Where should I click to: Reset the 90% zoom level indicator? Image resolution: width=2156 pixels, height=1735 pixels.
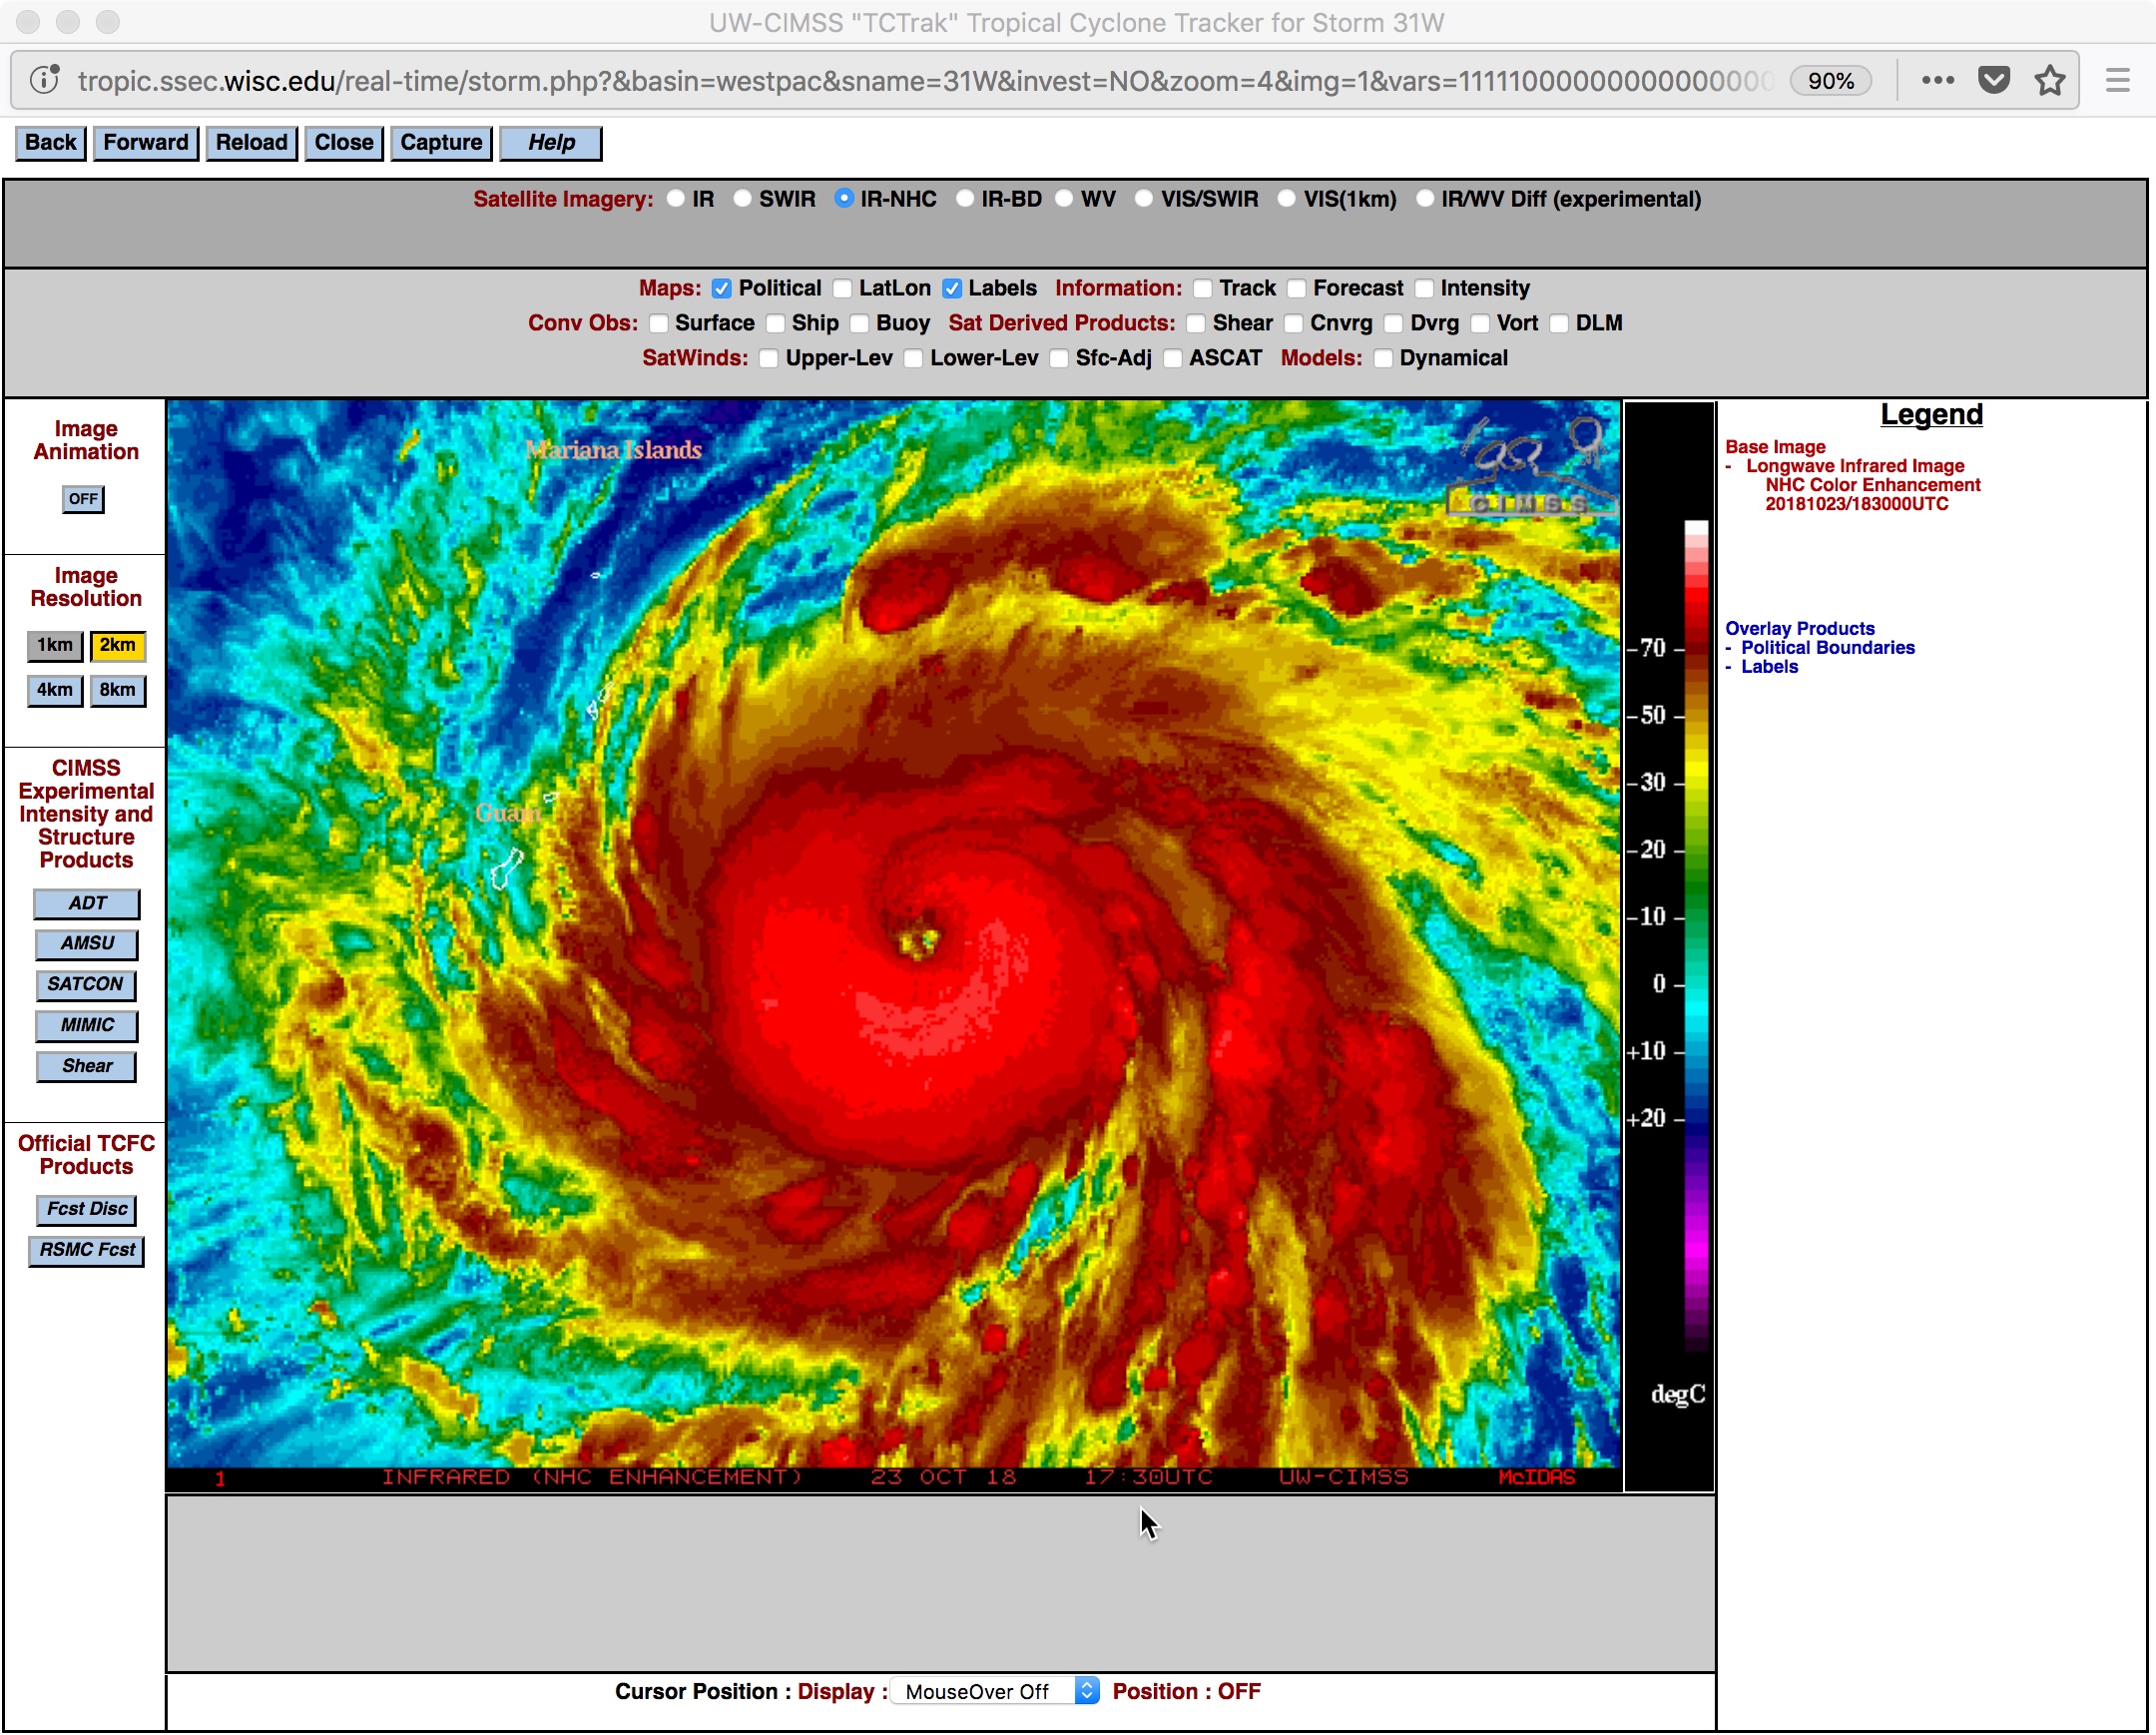point(1831,81)
